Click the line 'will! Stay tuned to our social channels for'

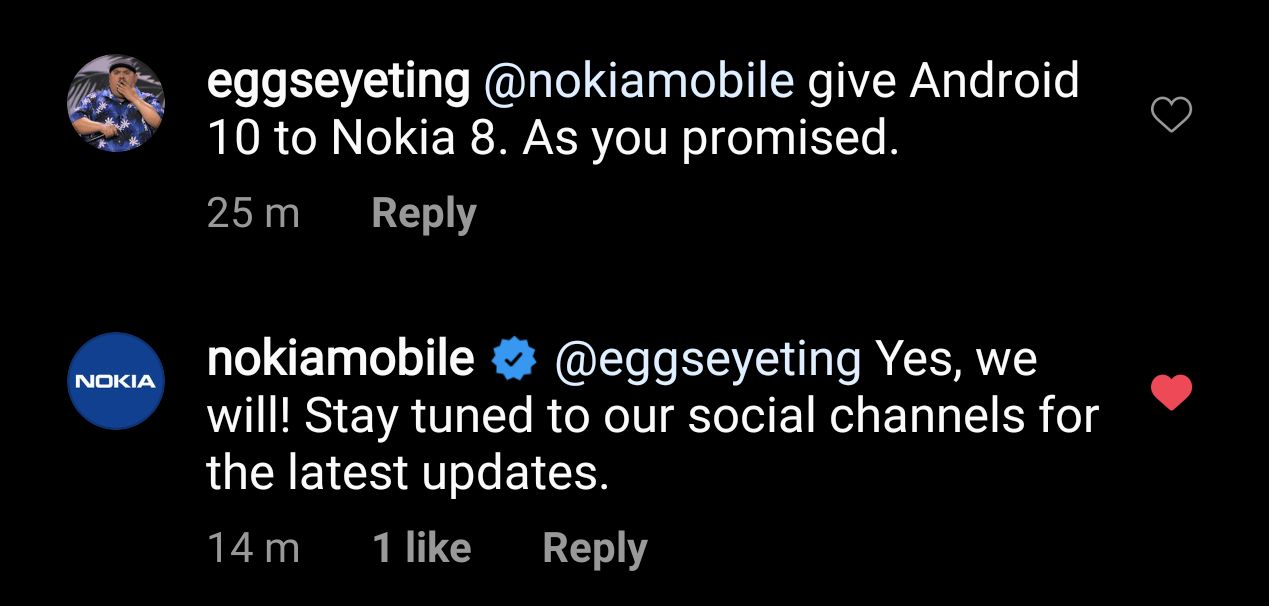tap(652, 417)
